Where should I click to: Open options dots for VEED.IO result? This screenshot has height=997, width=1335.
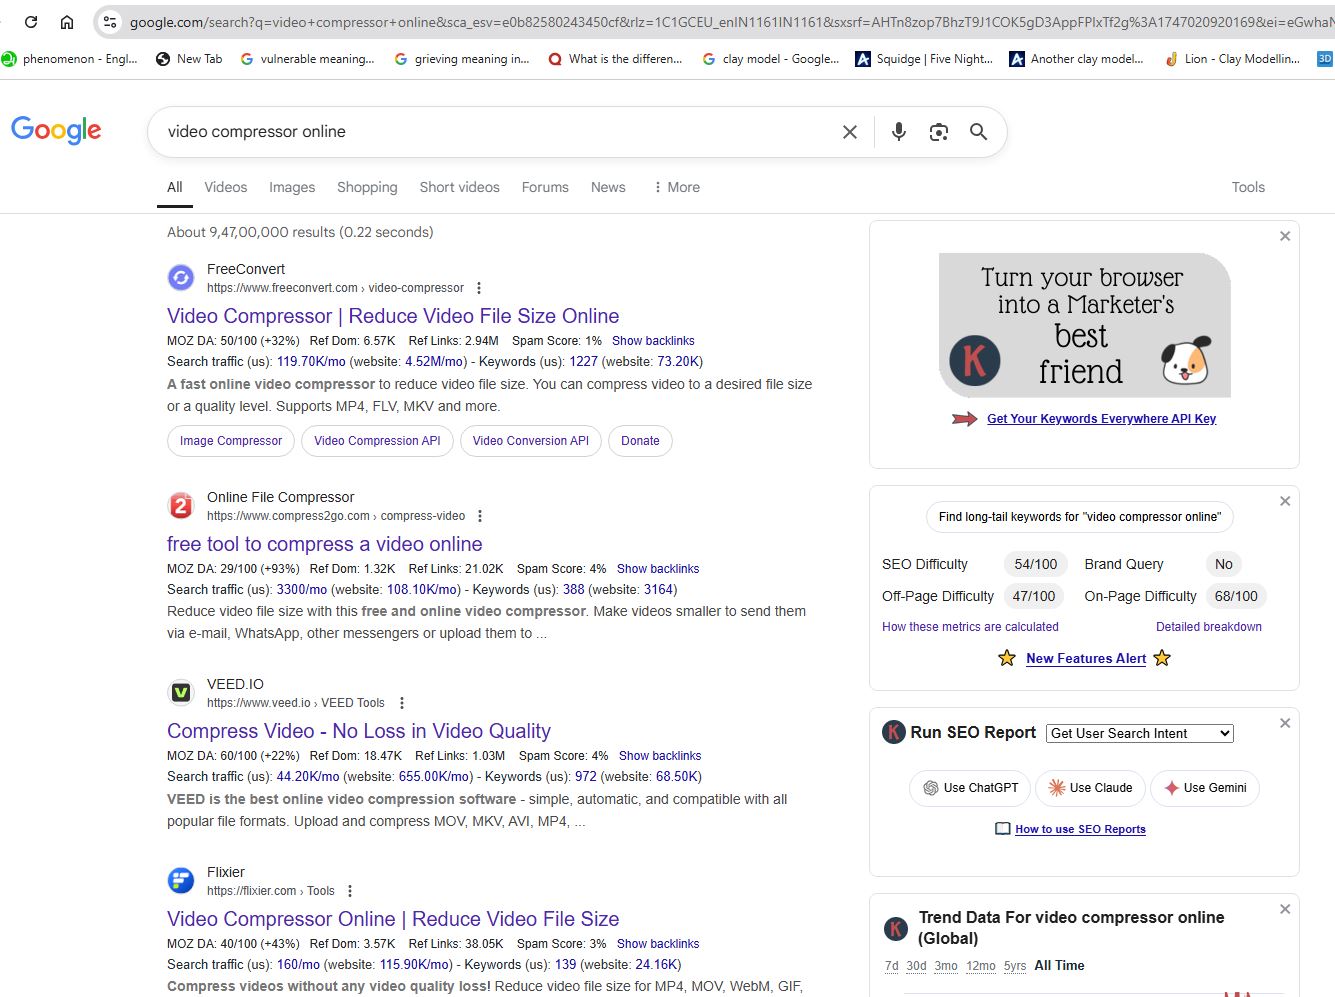[402, 703]
